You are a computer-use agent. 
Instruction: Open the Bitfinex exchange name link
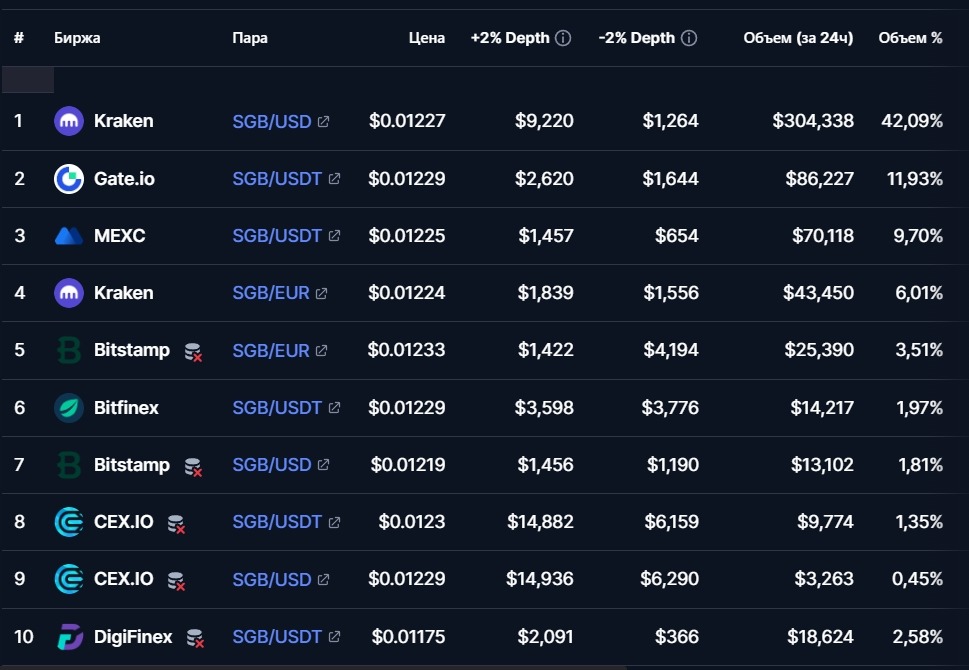click(126, 408)
